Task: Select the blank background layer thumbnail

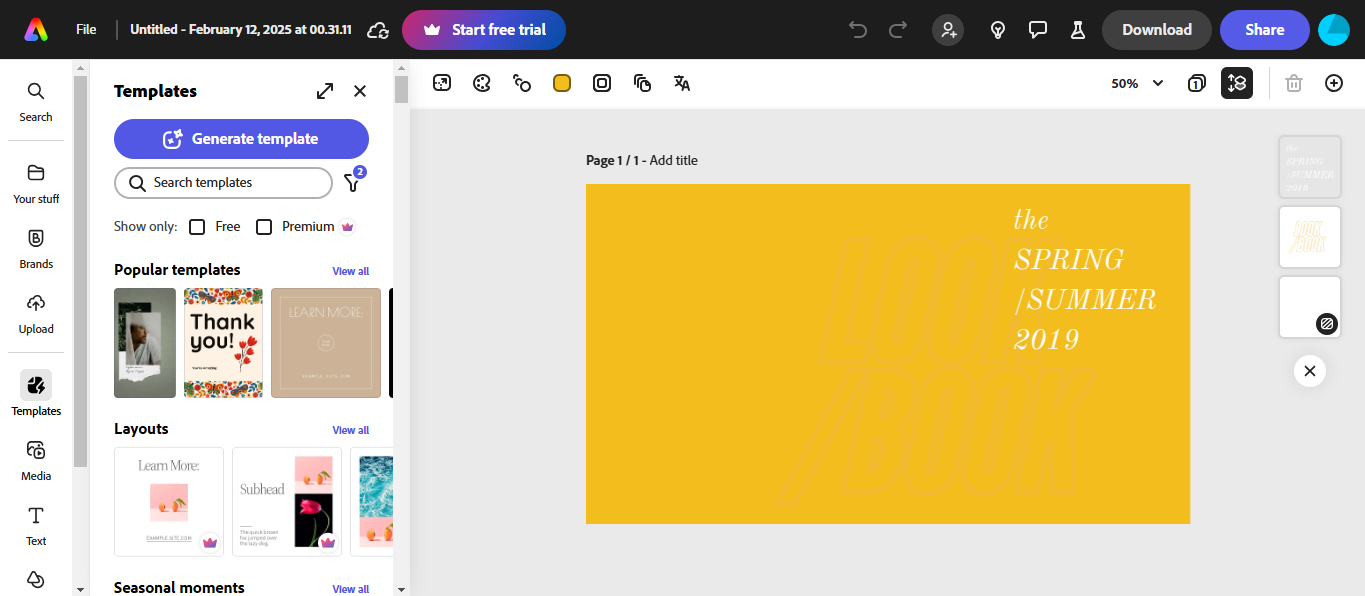Action: click(x=1310, y=307)
